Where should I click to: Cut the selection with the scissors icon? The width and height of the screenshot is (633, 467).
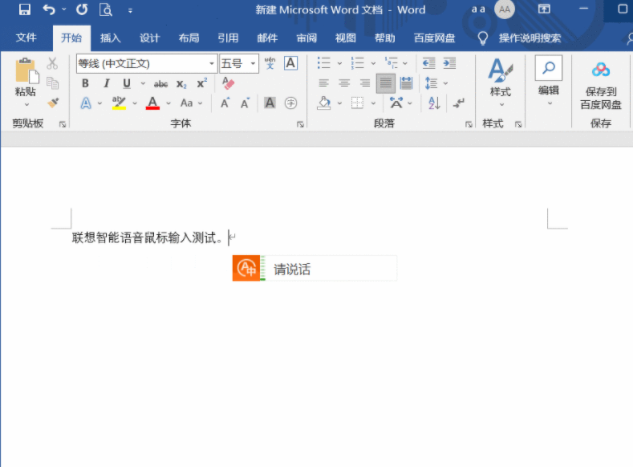pyautogui.click(x=52, y=63)
